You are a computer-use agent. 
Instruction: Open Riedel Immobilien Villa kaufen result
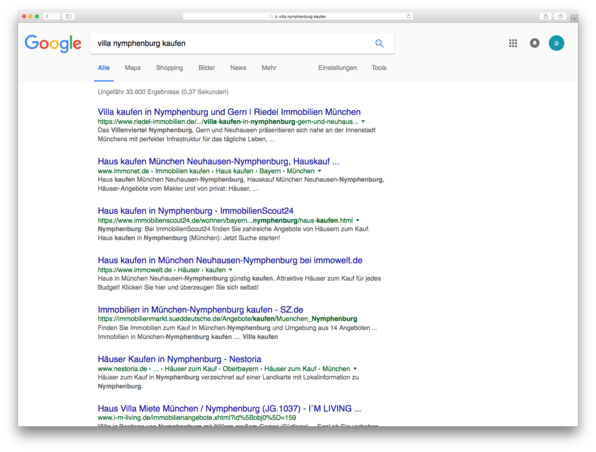[x=229, y=112]
